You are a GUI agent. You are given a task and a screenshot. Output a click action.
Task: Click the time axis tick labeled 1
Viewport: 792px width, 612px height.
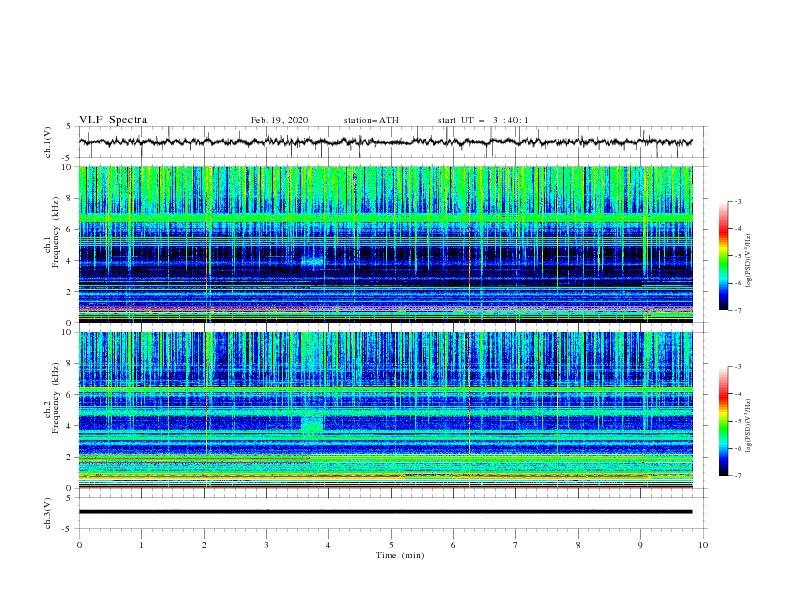(x=141, y=545)
